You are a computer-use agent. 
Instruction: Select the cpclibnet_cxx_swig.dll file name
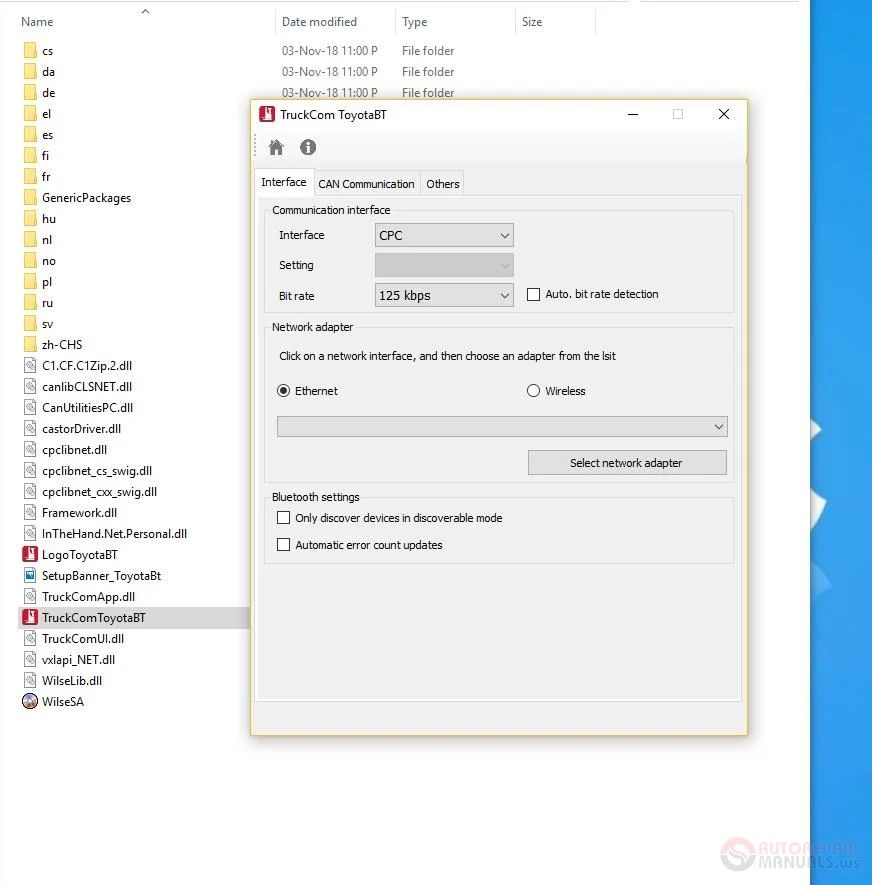tap(99, 492)
